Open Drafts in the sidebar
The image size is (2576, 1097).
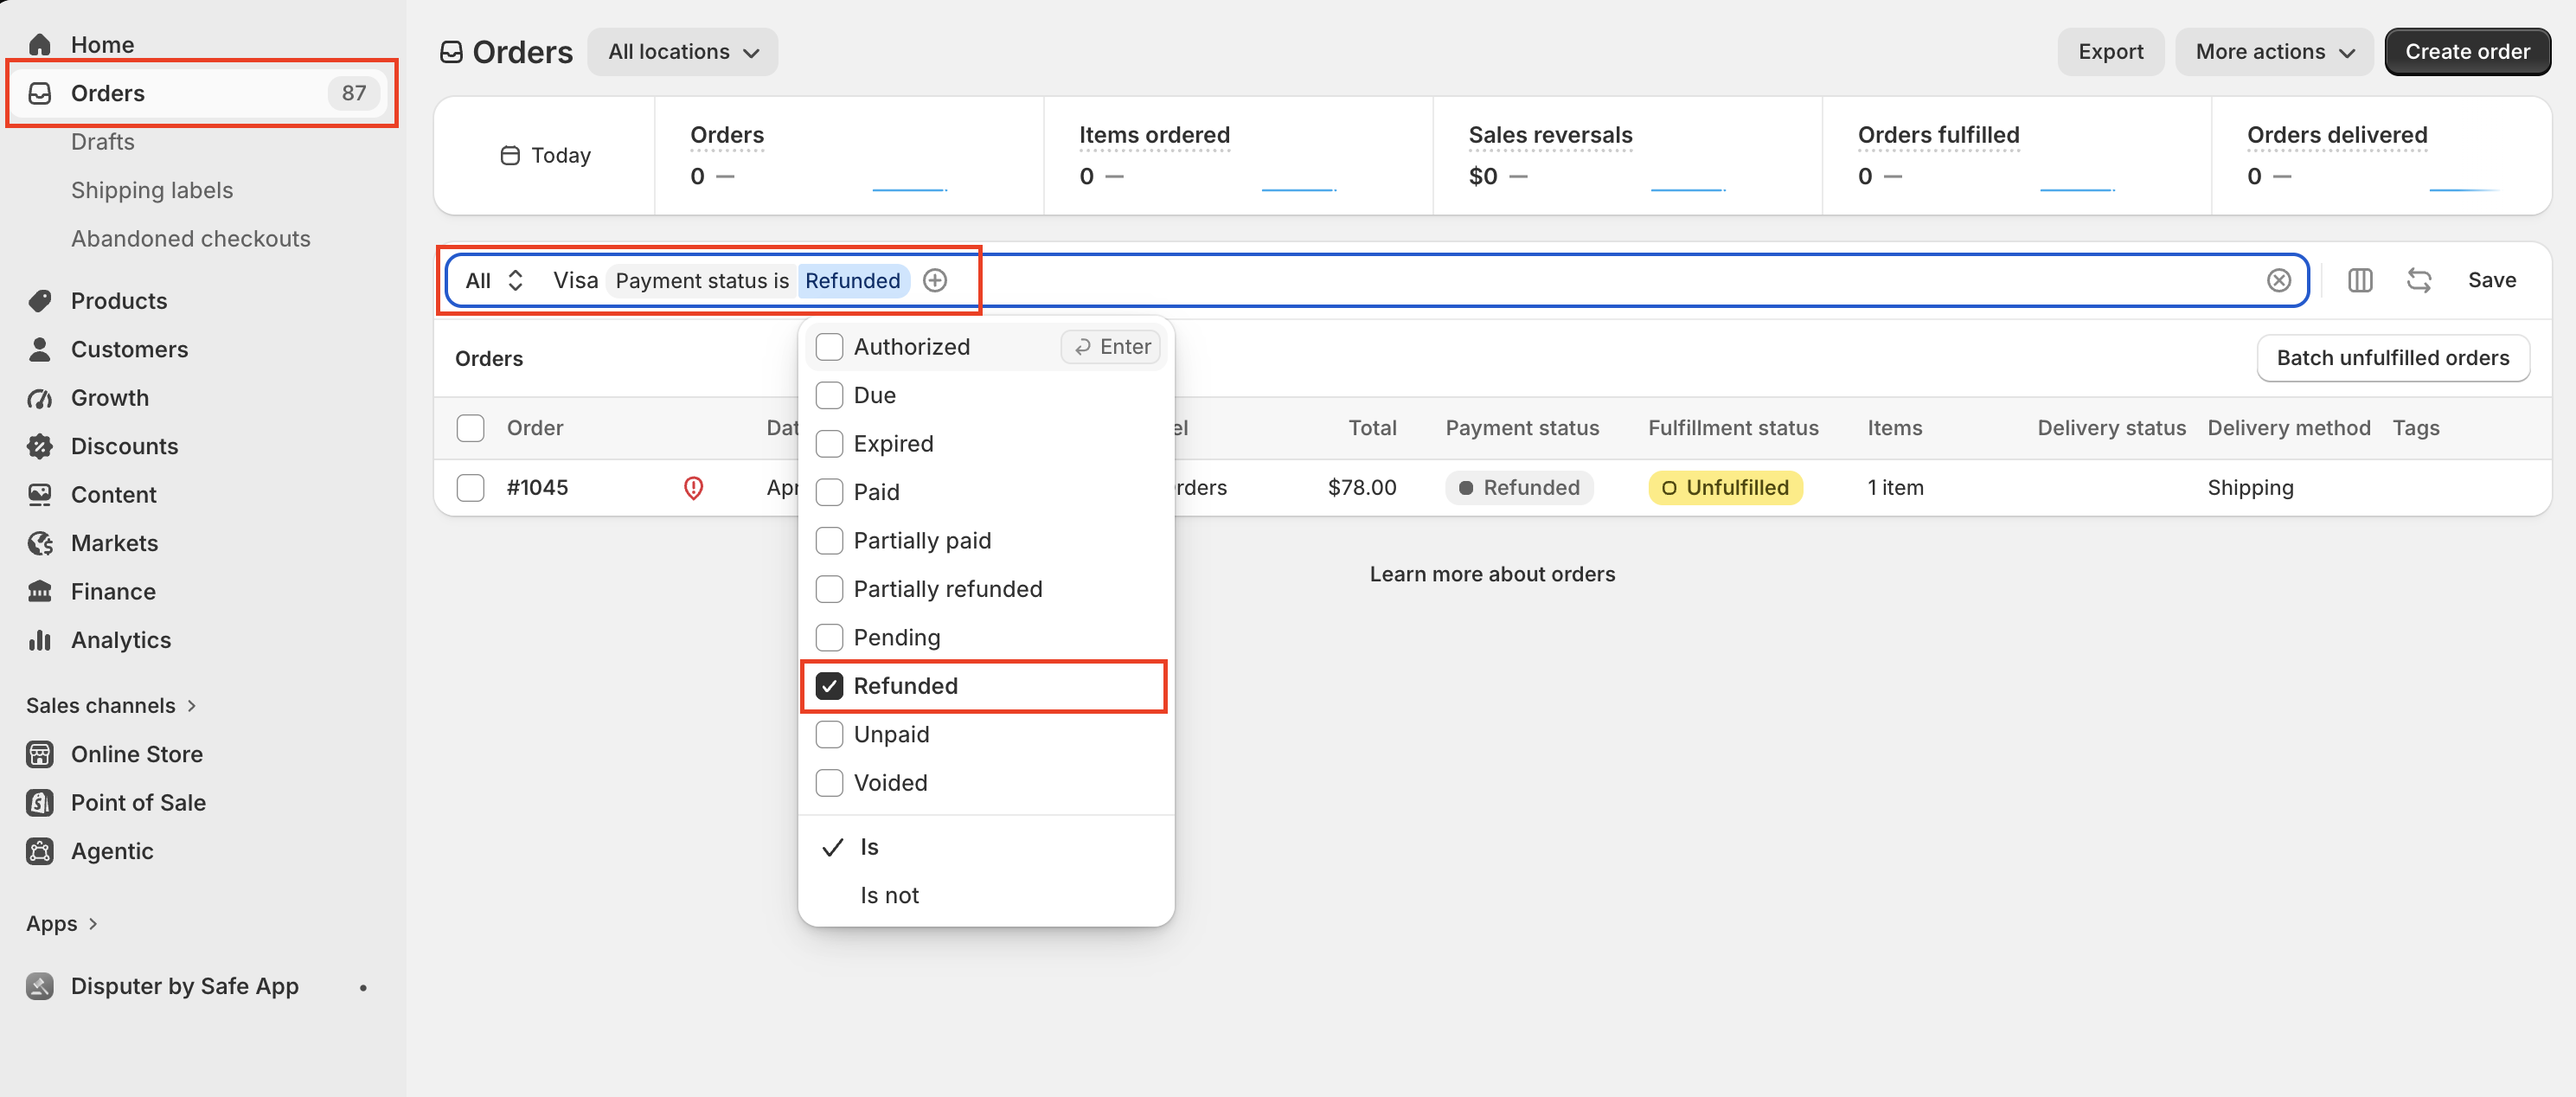point(102,142)
